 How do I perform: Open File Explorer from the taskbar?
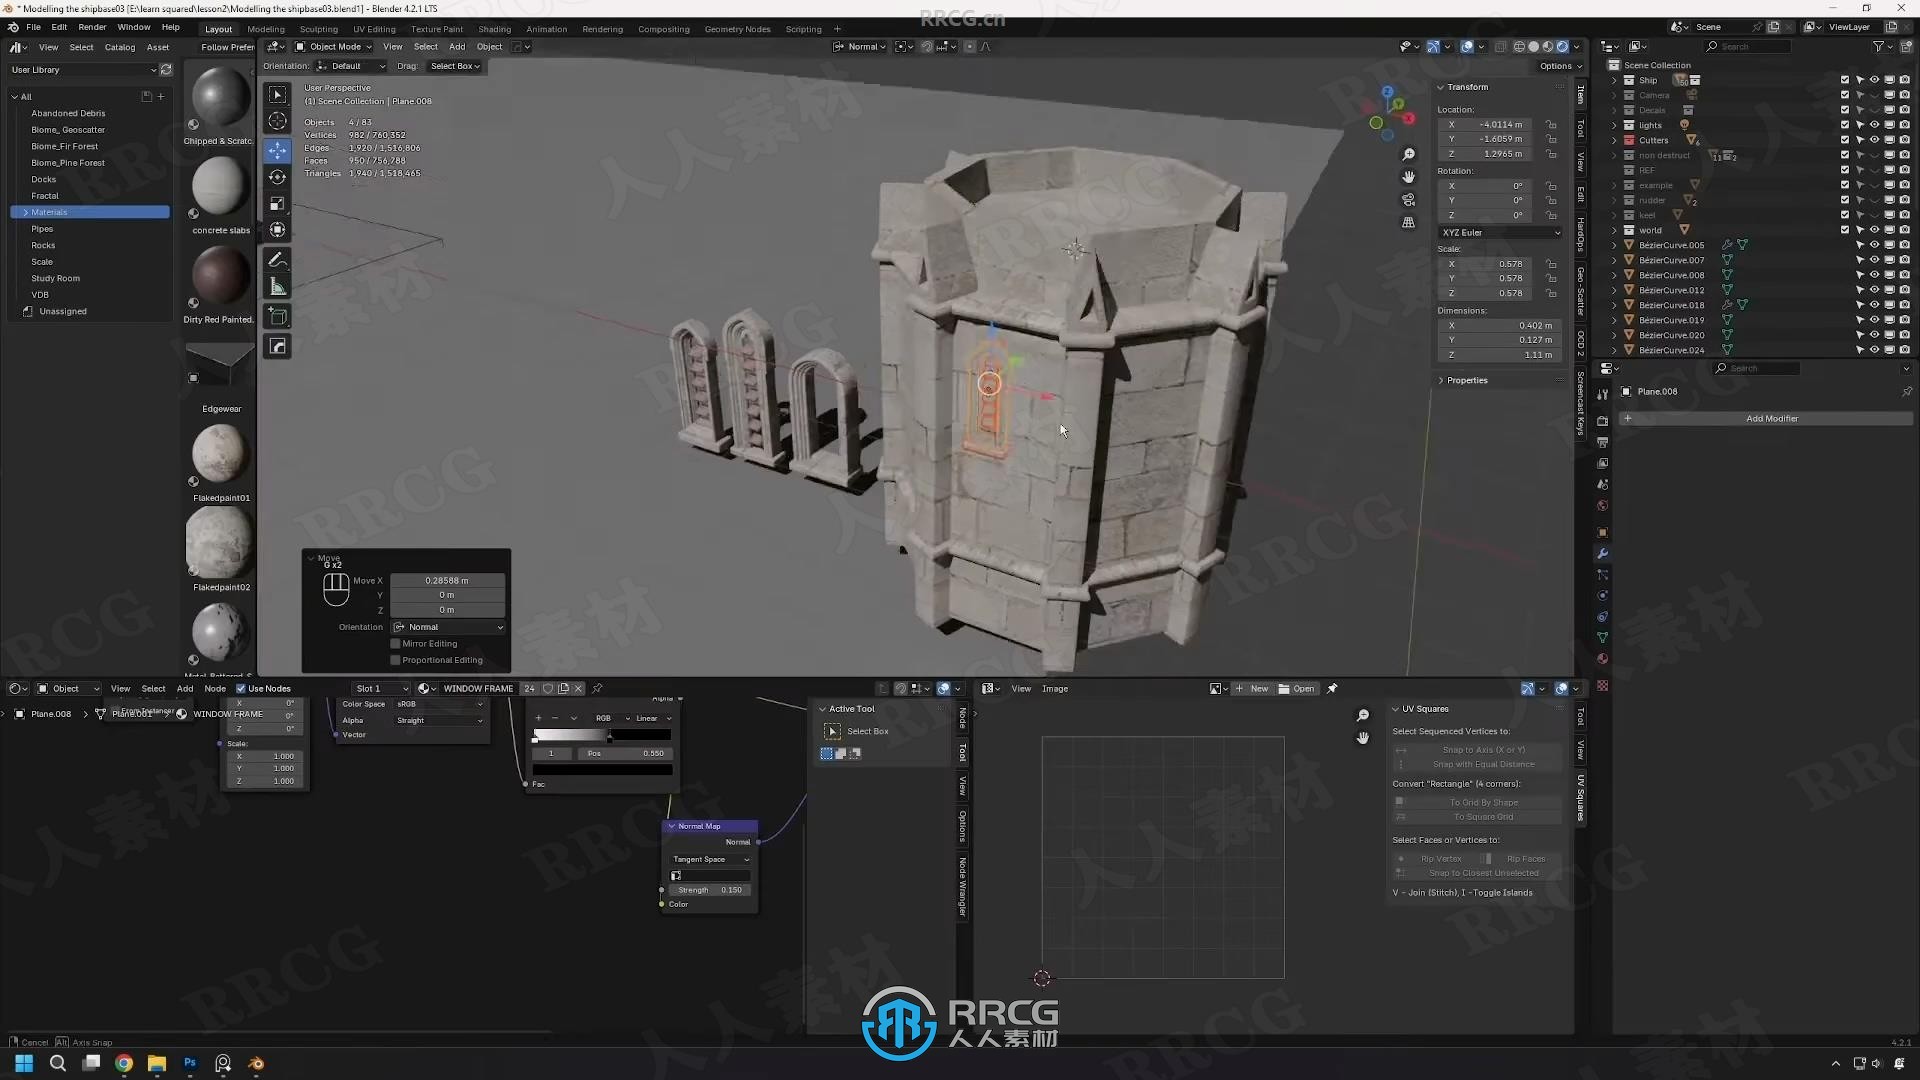tap(157, 1063)
